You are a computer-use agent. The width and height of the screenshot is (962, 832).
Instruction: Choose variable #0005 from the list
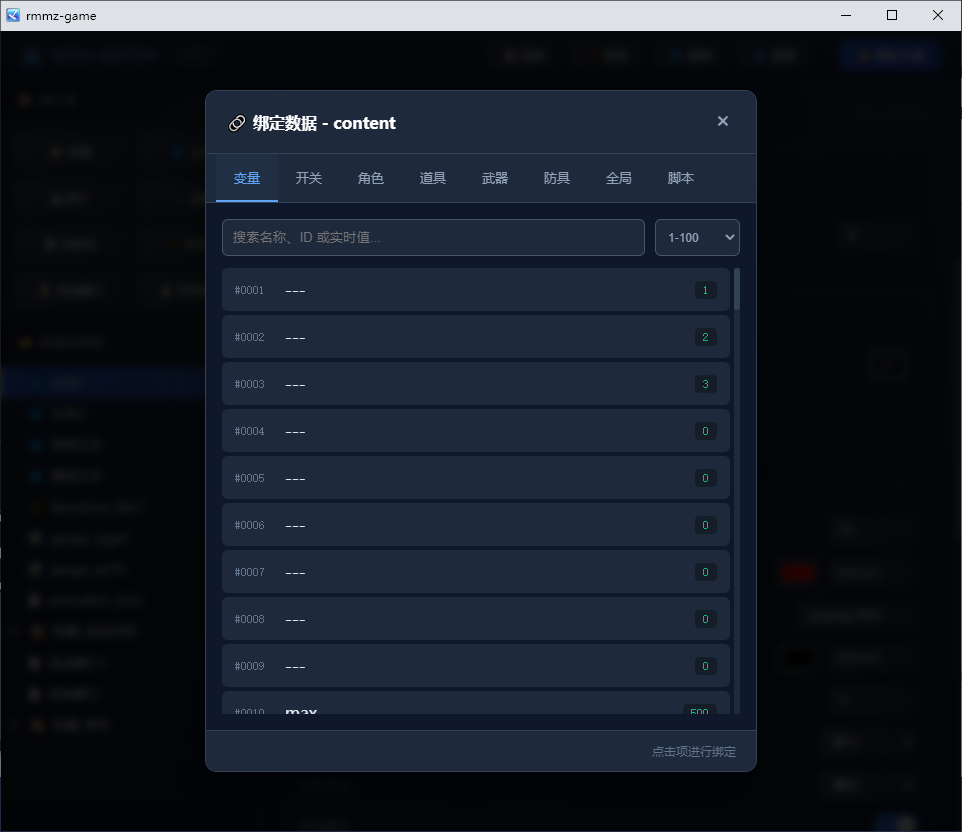[475, 477]
